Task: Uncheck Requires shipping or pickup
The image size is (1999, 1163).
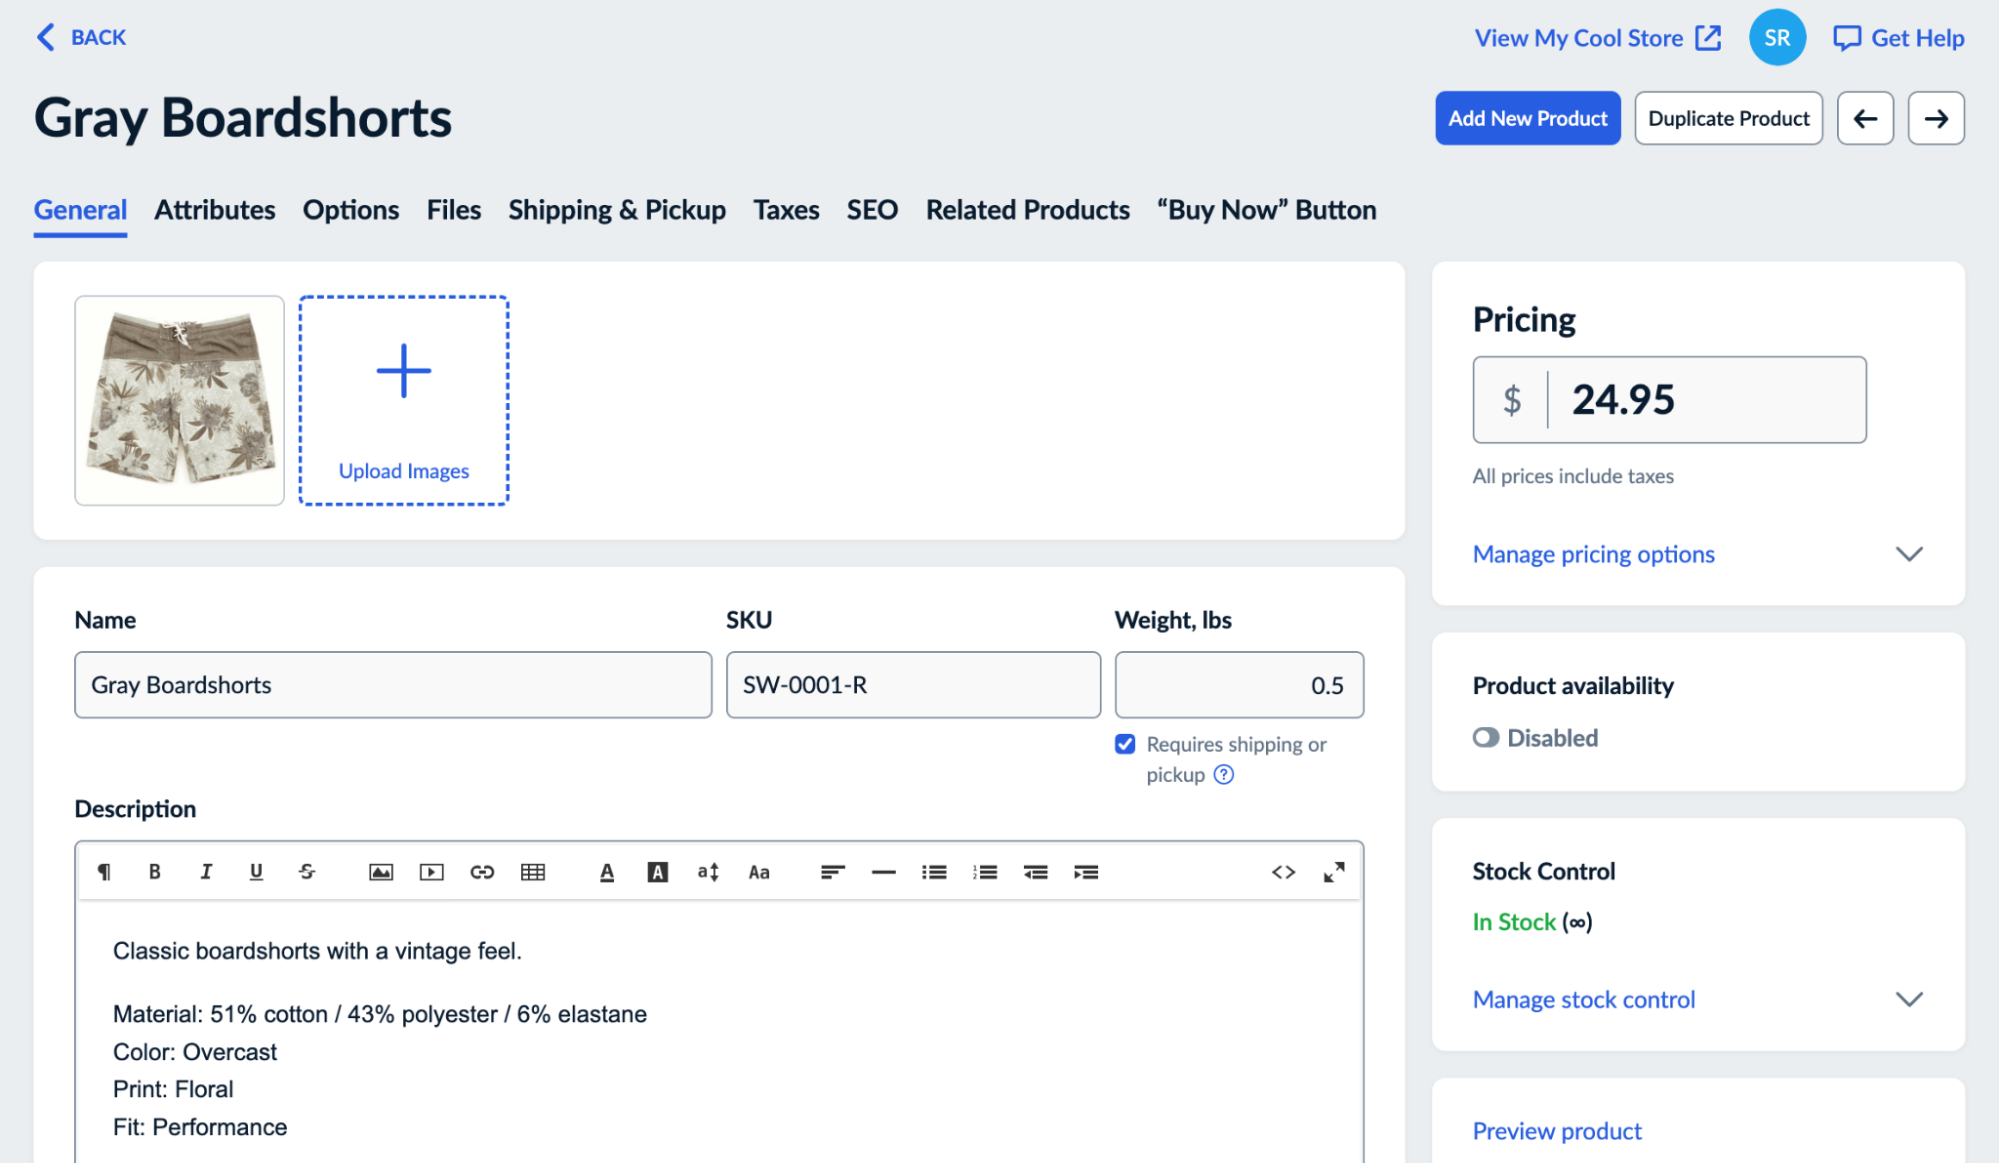Action: tap(1125, 744)
